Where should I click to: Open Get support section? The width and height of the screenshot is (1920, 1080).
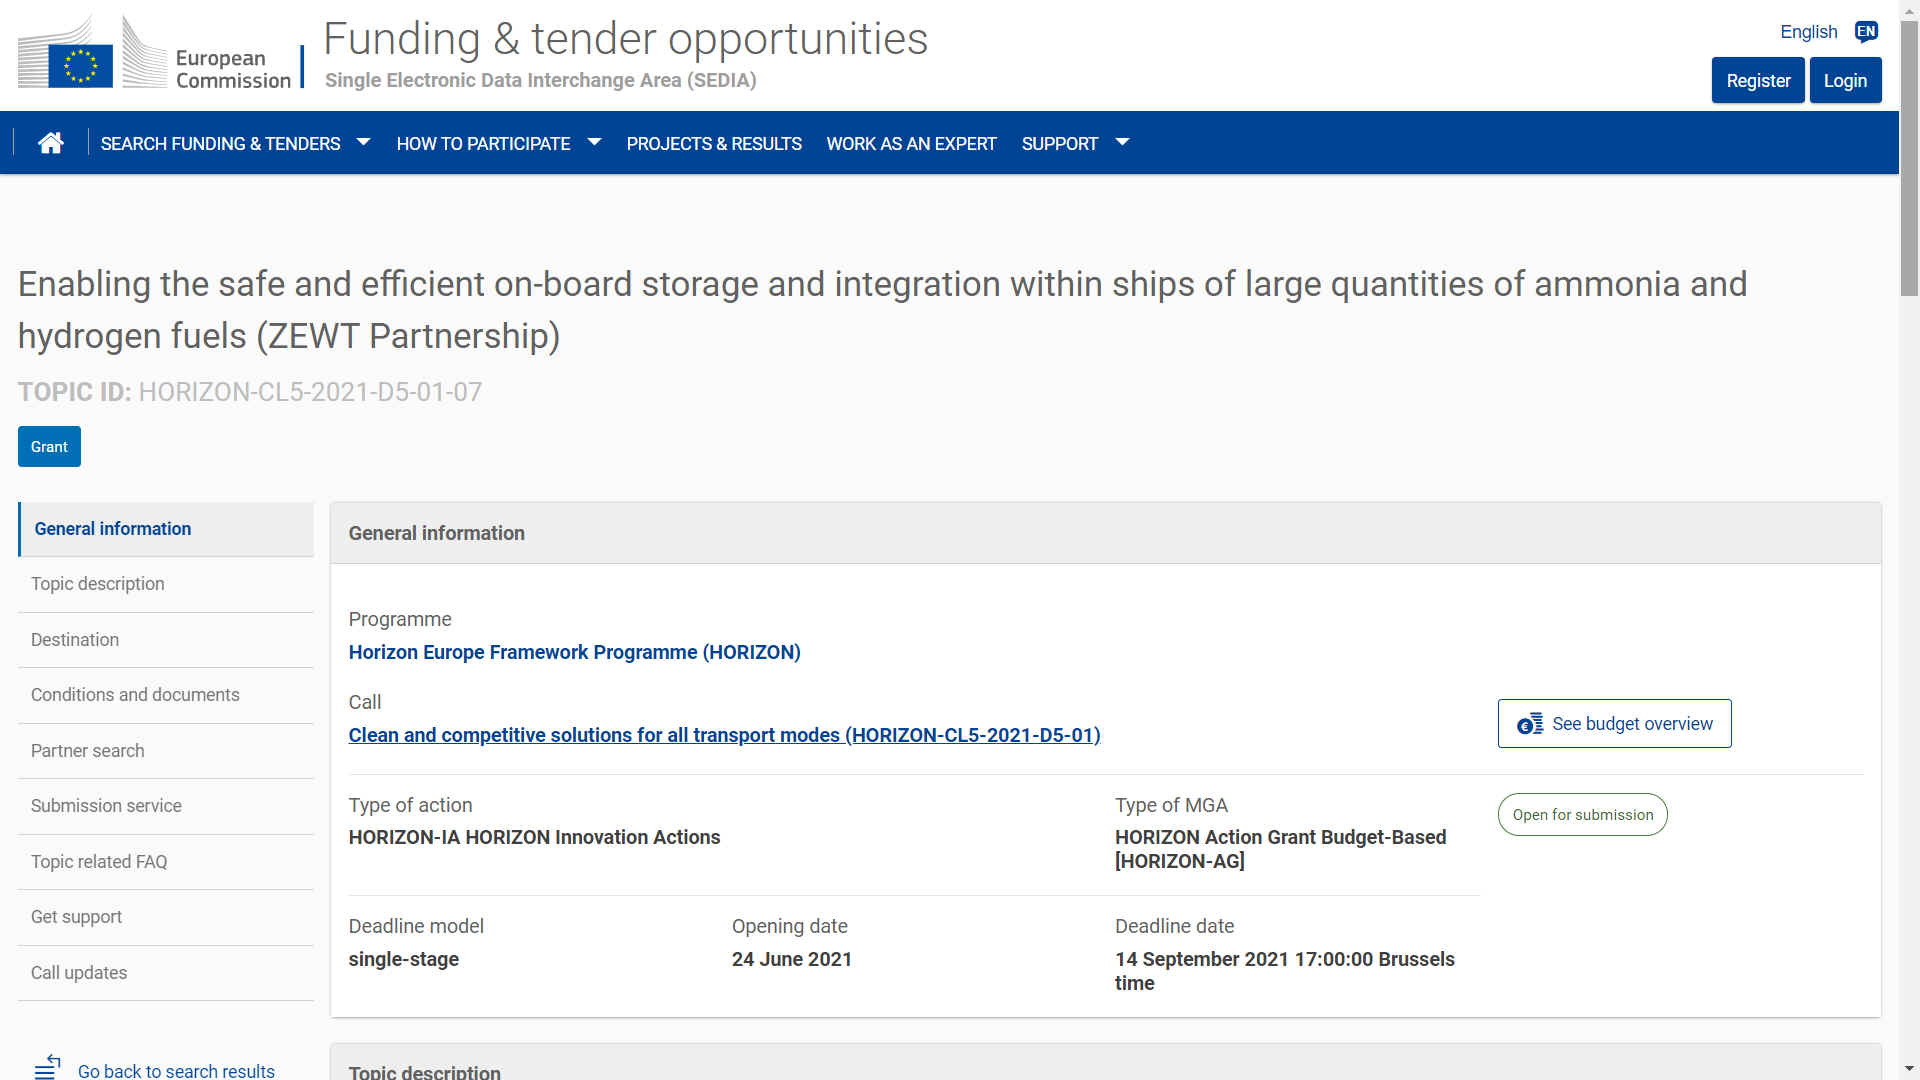166,917
